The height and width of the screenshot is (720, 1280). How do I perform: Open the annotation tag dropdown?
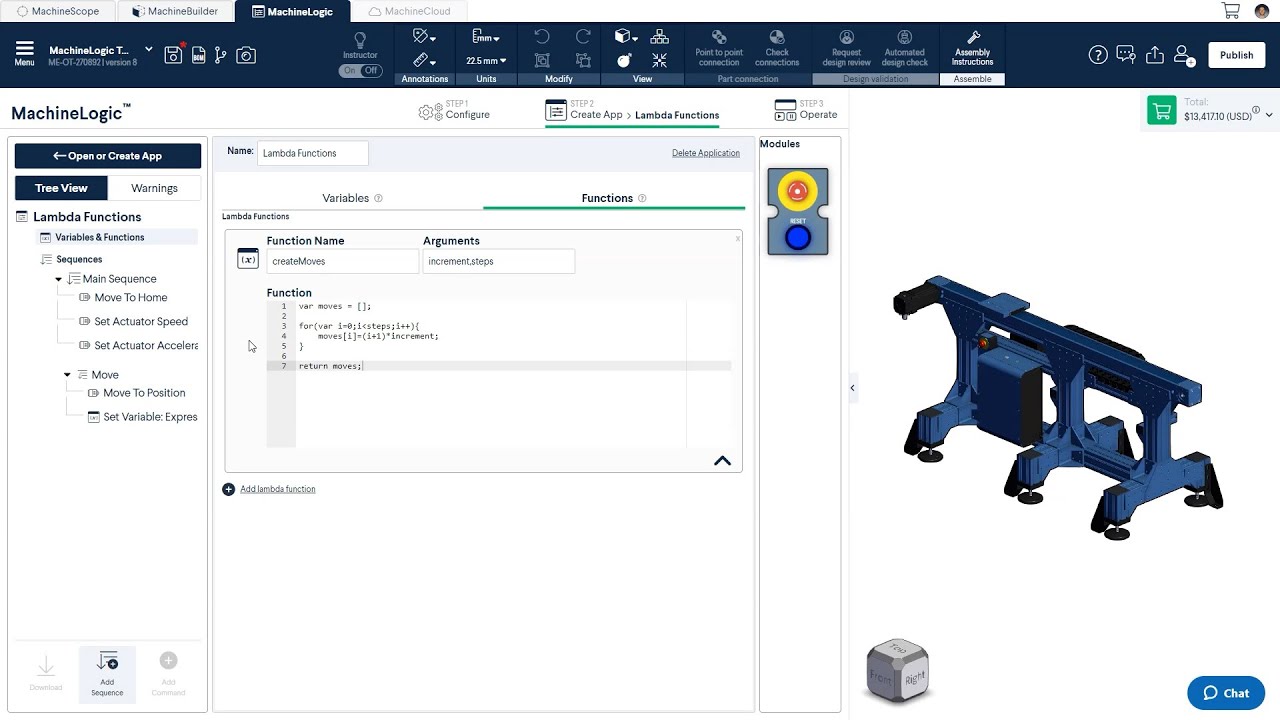[x=425, y=37]
